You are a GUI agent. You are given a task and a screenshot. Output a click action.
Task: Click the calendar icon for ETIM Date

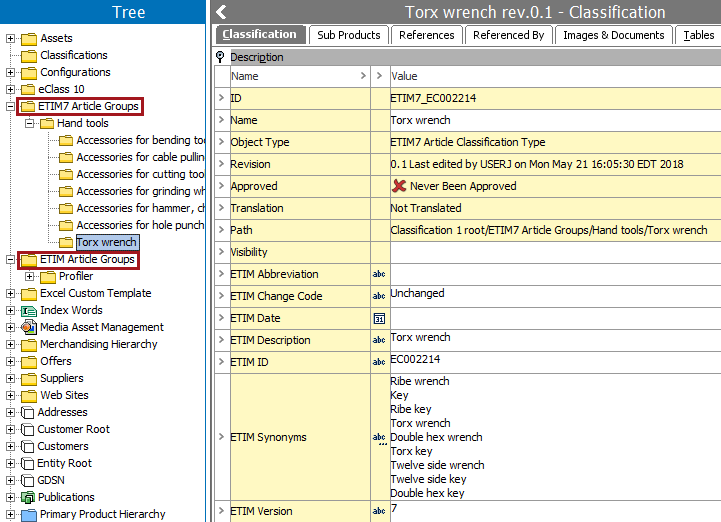pyautogui.click(x=379, y=318)
